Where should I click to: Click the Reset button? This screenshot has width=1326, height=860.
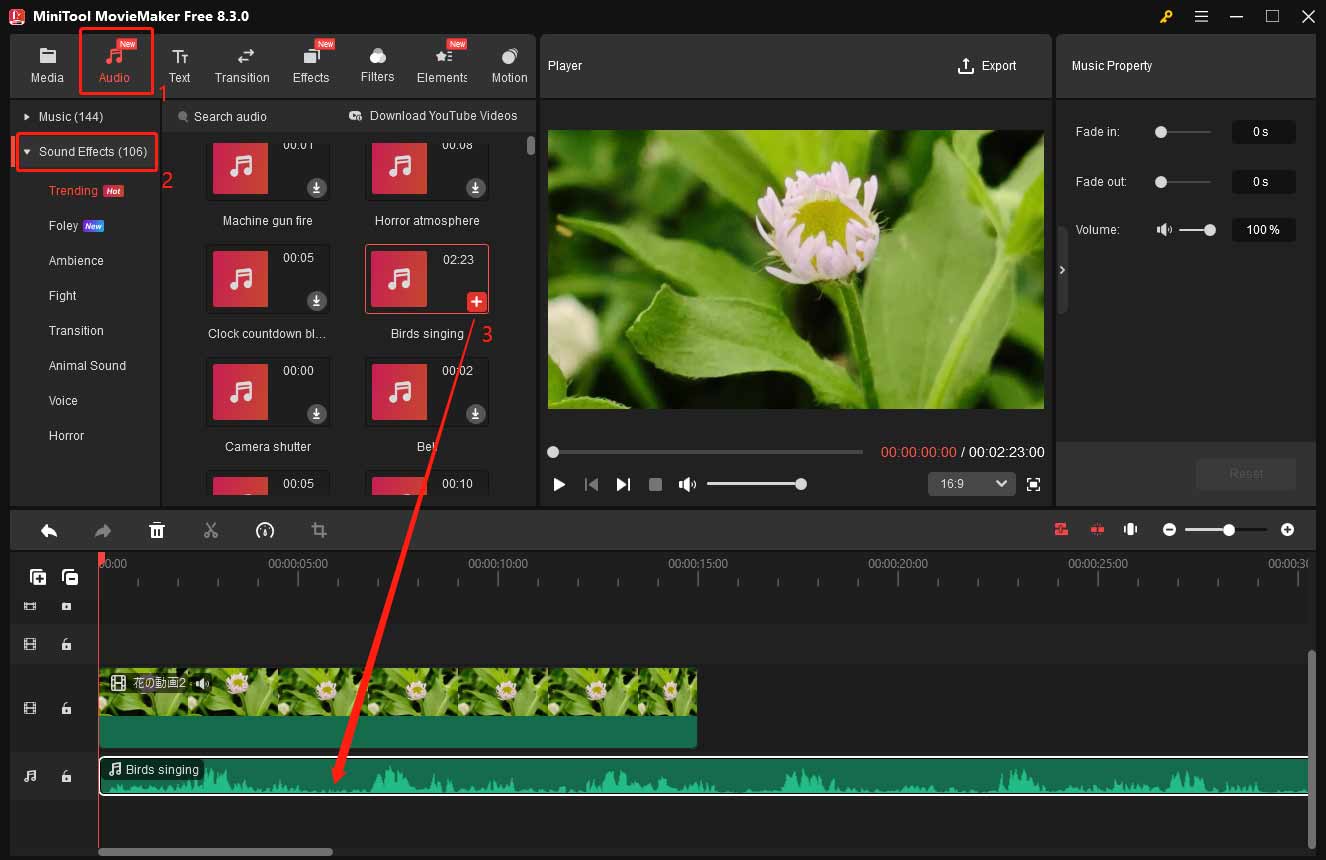[x=1246, y=474]
